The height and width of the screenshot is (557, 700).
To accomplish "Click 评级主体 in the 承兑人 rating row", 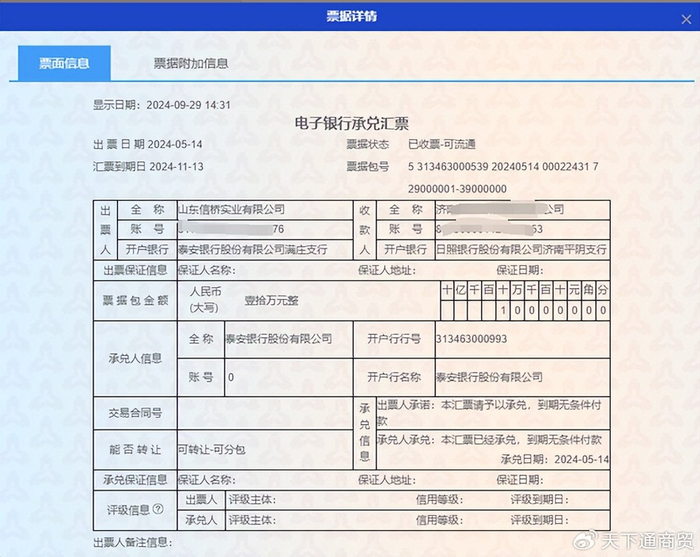I will tap(252, 520).
